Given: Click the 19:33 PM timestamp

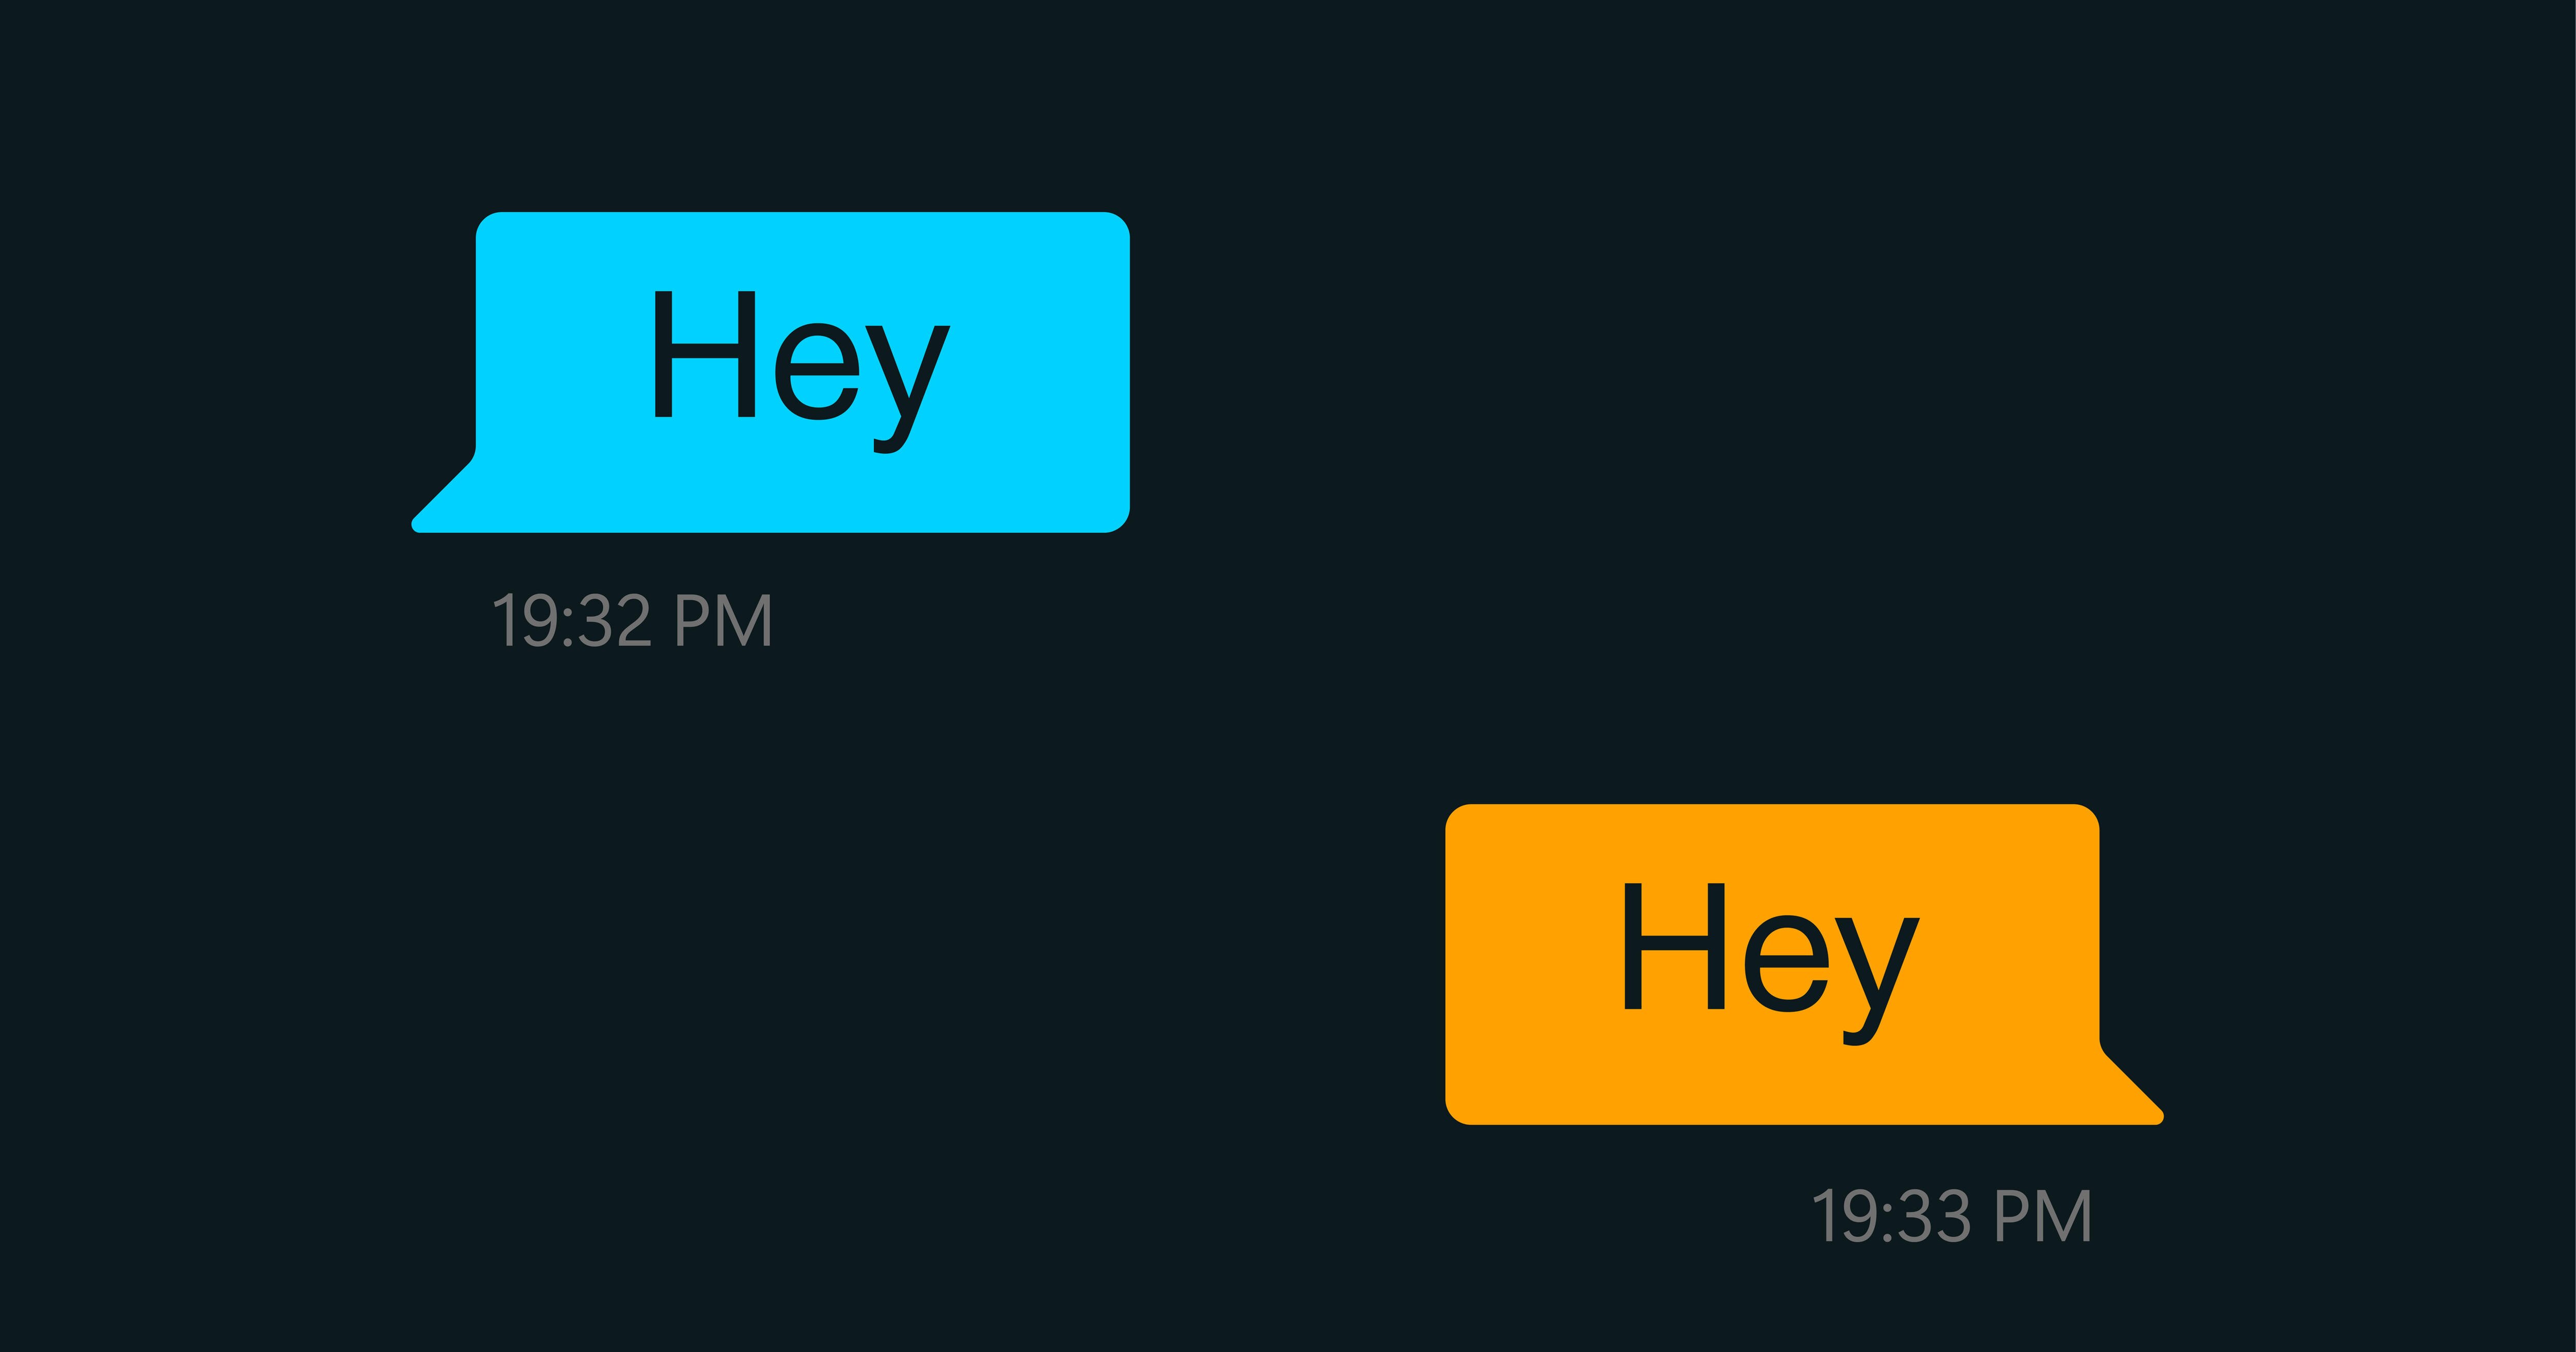Looking at the screenshot, I should pos(1951,1217).
